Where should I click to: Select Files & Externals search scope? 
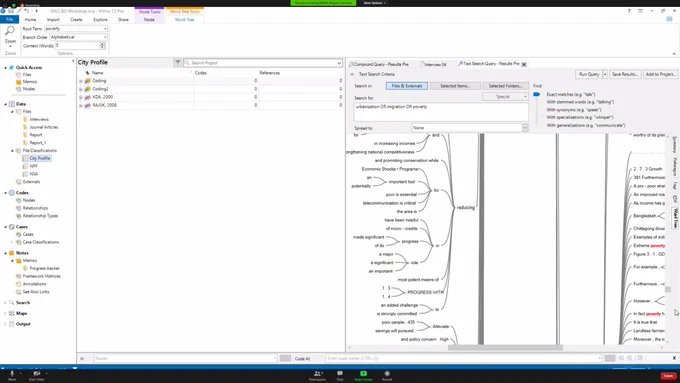407,86
